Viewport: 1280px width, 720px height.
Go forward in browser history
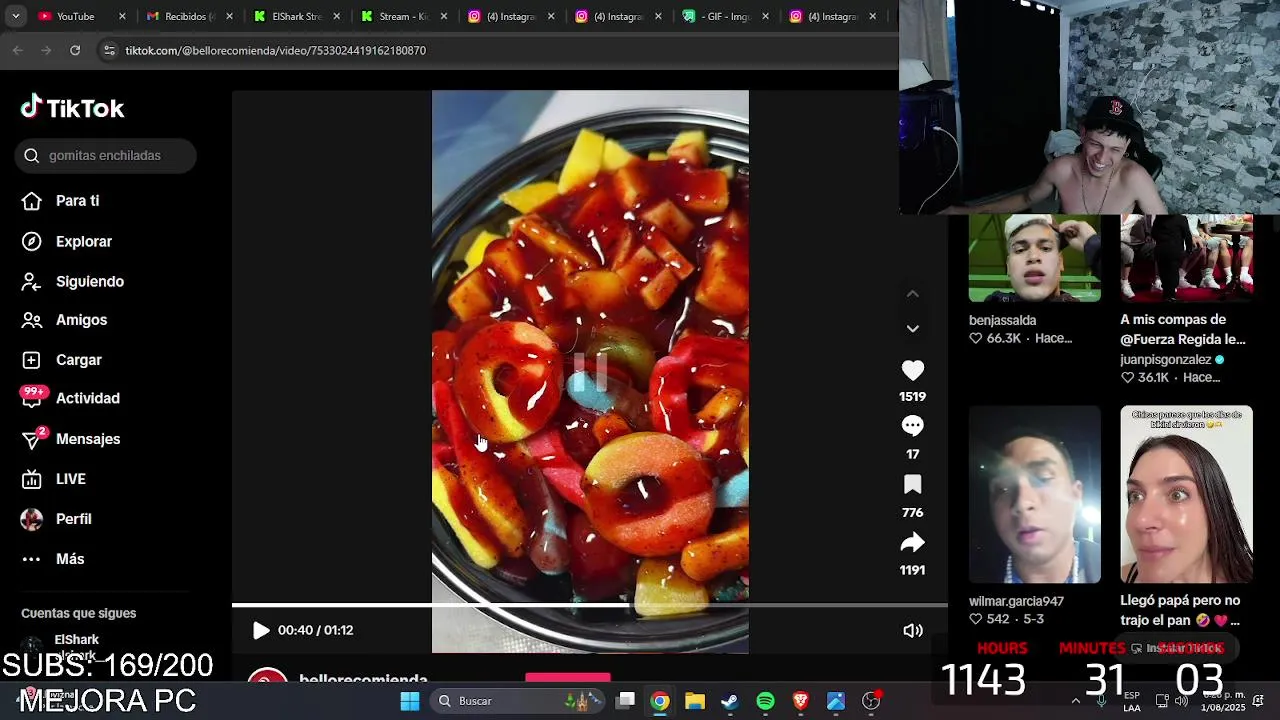point(46,50)
